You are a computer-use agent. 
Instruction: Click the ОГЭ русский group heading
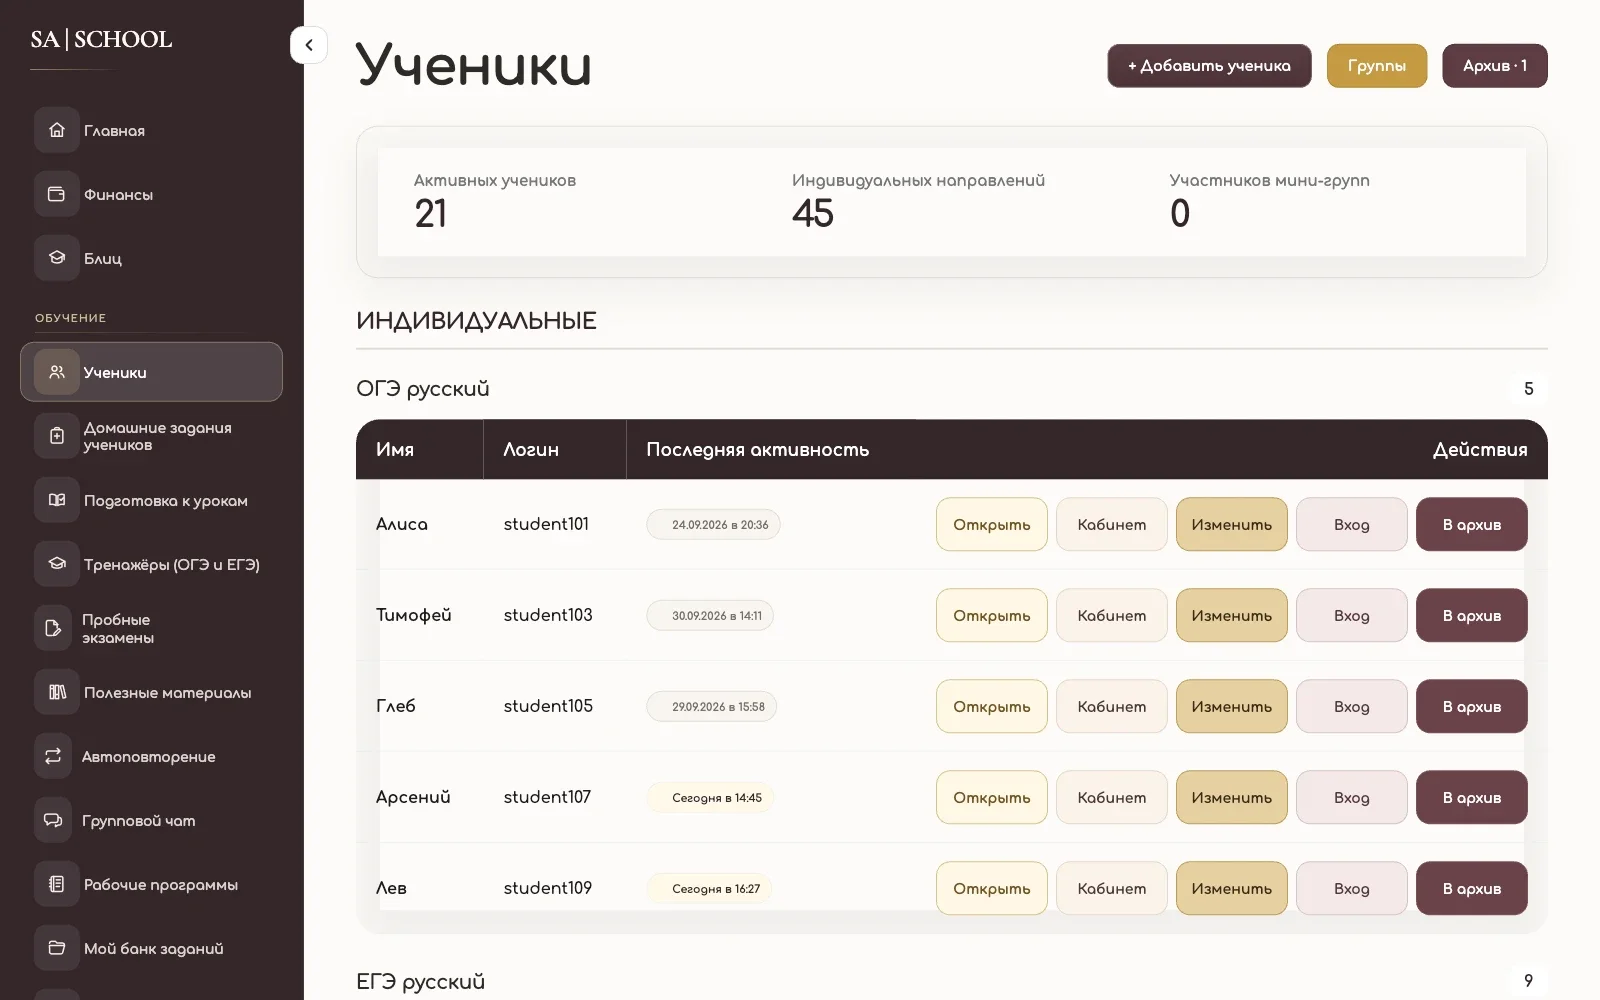tap(423, 389)
